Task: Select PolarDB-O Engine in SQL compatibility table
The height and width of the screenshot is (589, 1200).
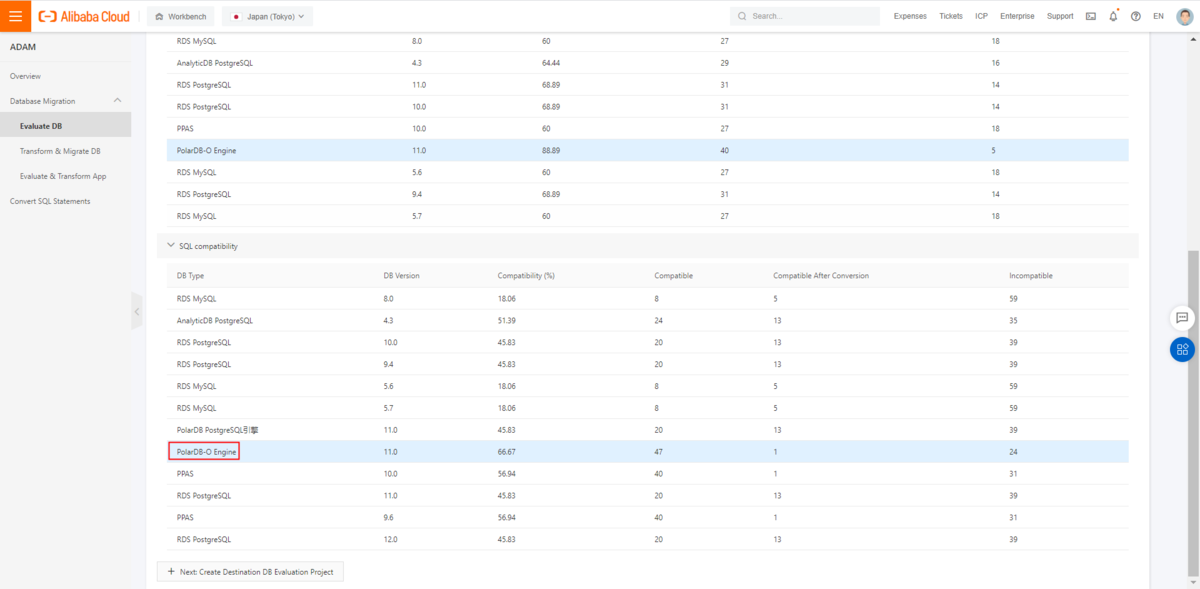Action: click(207, 452)
